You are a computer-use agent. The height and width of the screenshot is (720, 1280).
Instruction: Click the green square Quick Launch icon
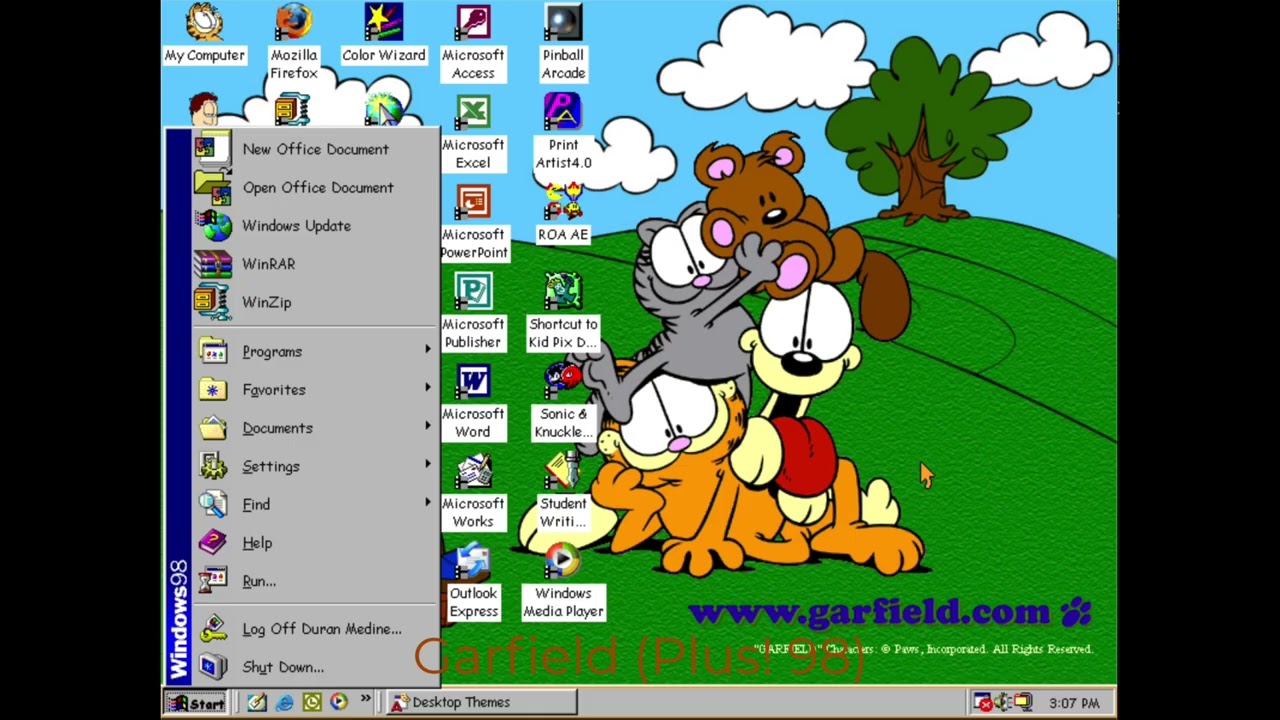pyautogui.click(x=311, y=703)
